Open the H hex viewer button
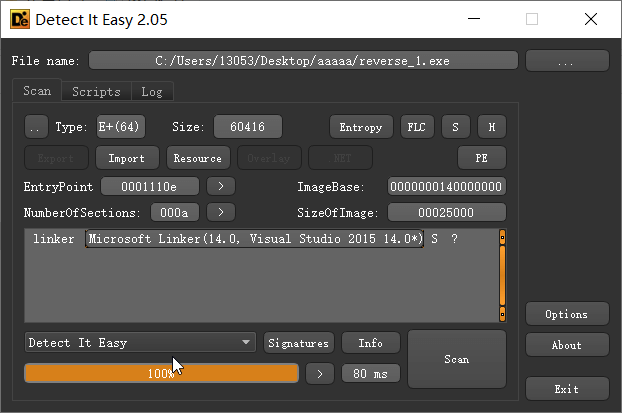The image size is (622, 413). point(491,127)
